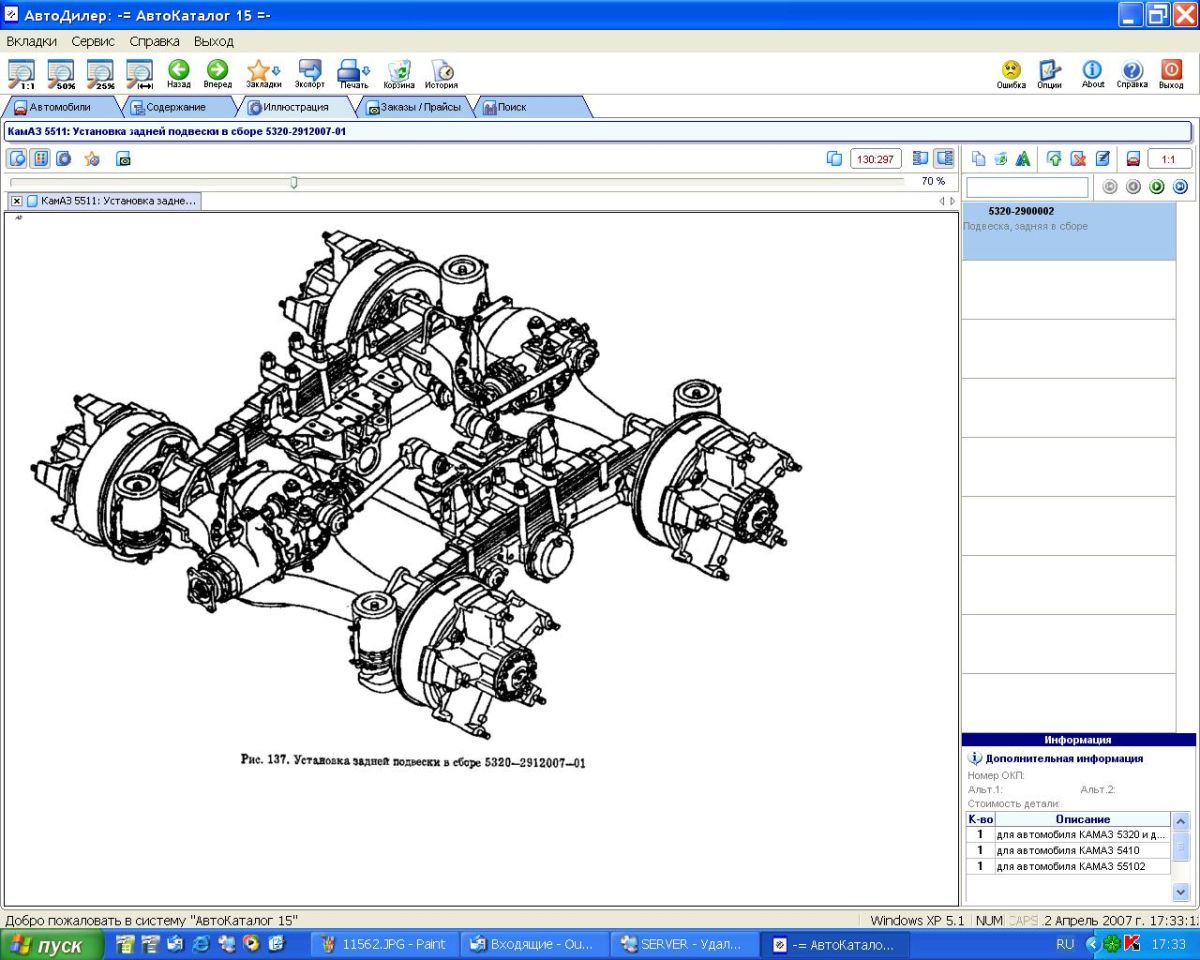Viewport: 1200px width, 960px height.
Task: Close the КамАЗ 5511 document tab
Action: pyautogui.click(x=17, y=201)
